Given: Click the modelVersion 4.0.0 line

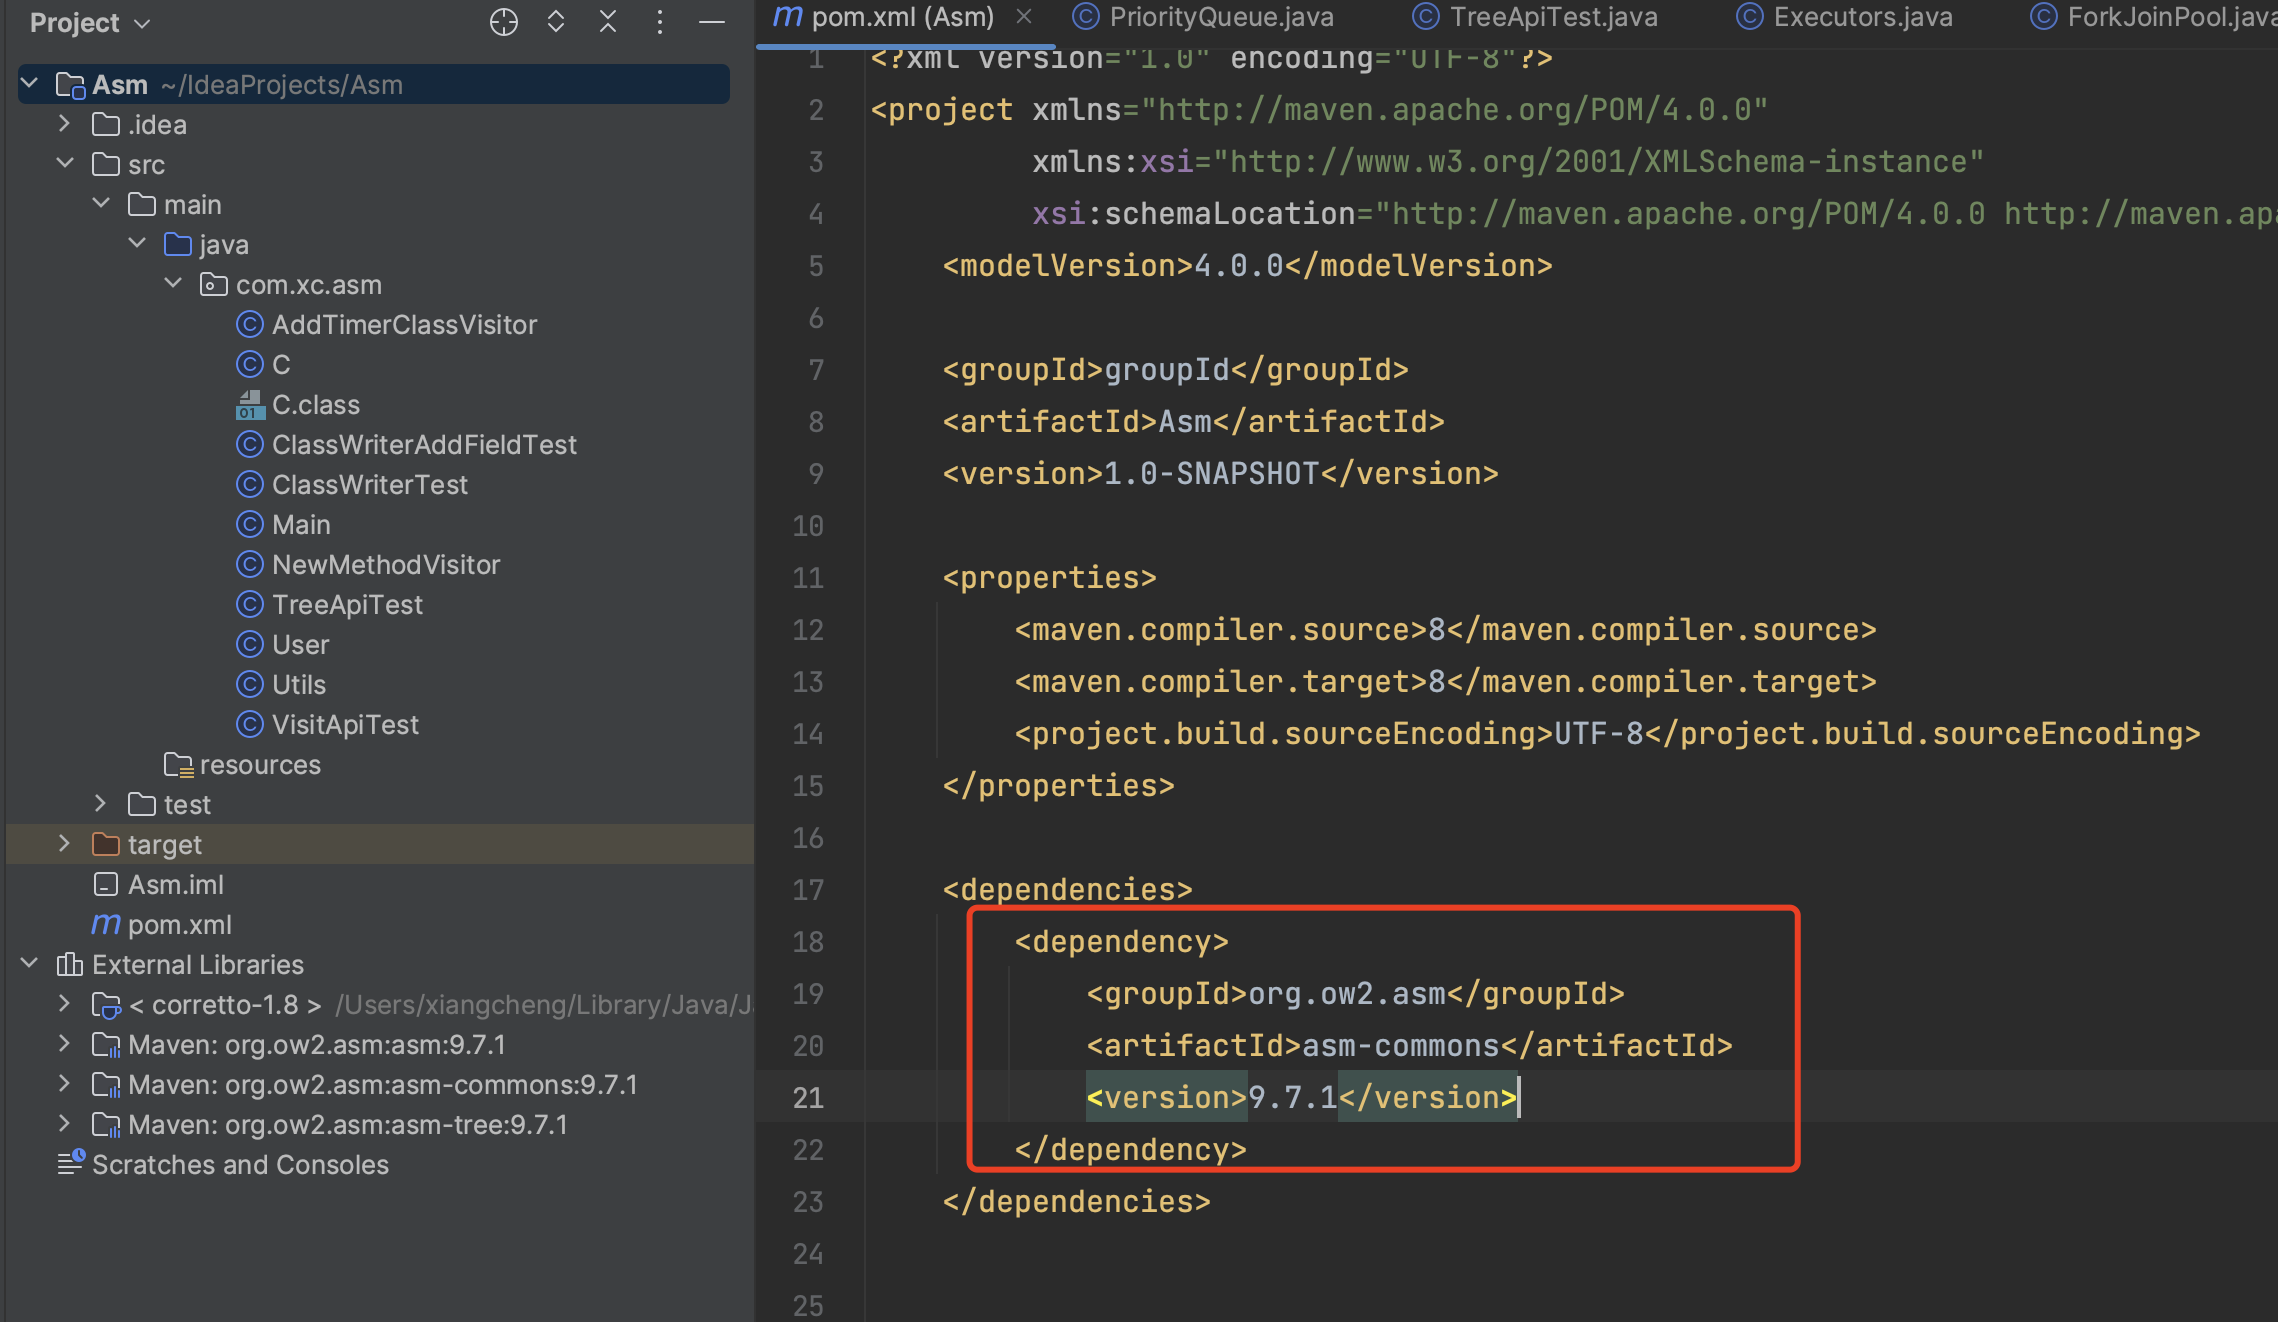Looking at the screenshot, I should pyautogui.click(x=1247, y=266).
